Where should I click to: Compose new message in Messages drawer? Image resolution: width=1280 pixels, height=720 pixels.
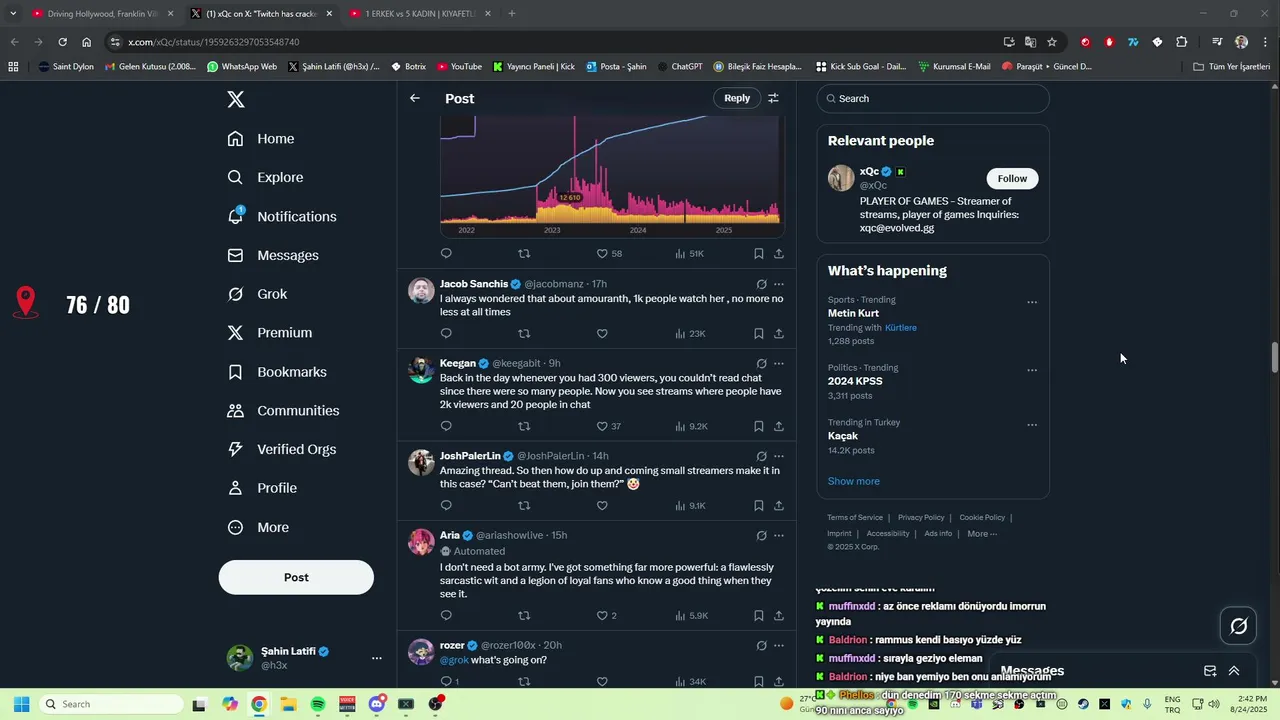(x=1210, y=671)
